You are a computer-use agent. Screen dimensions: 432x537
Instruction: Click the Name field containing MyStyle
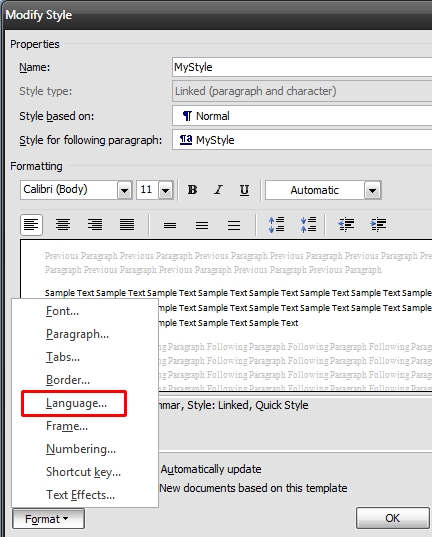(302, 67)
